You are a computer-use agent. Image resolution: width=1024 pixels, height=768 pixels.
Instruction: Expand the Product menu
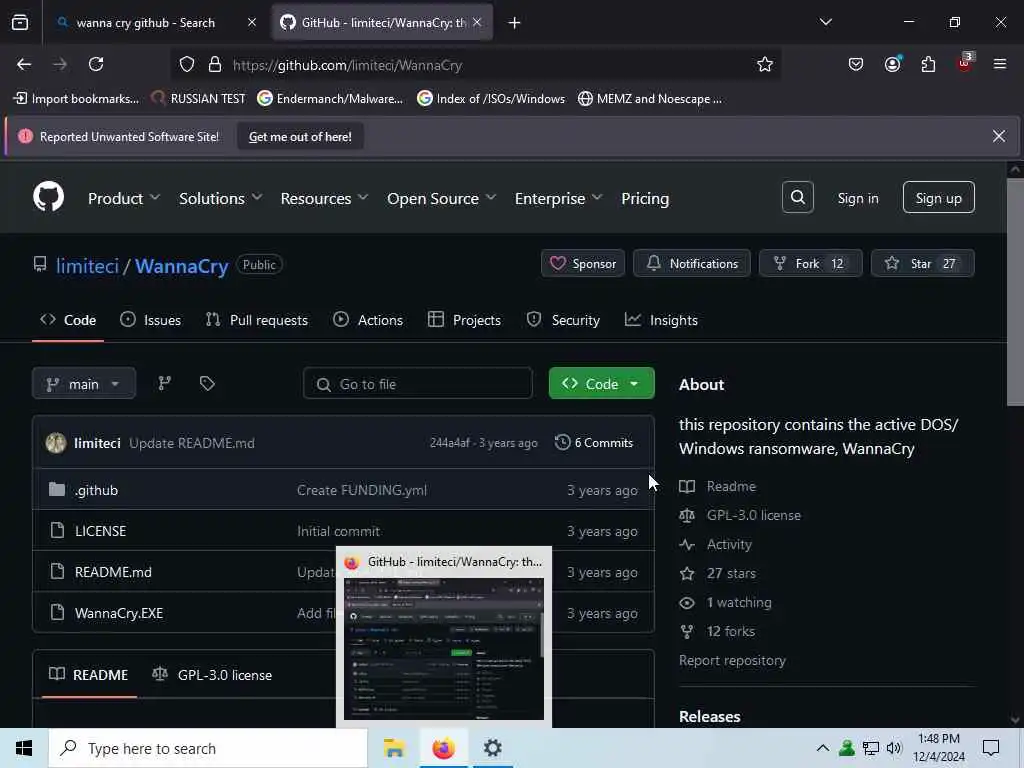123,198
